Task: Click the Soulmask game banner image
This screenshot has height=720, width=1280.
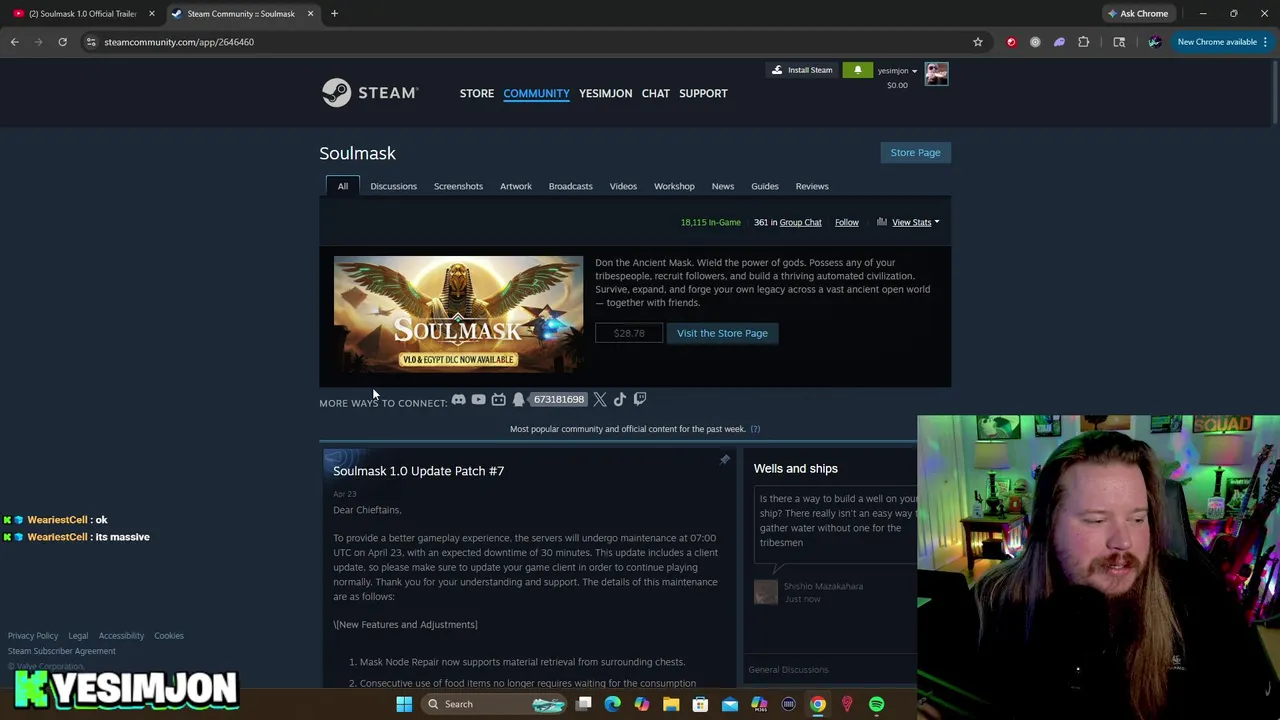Action: (x=458, y=314)
